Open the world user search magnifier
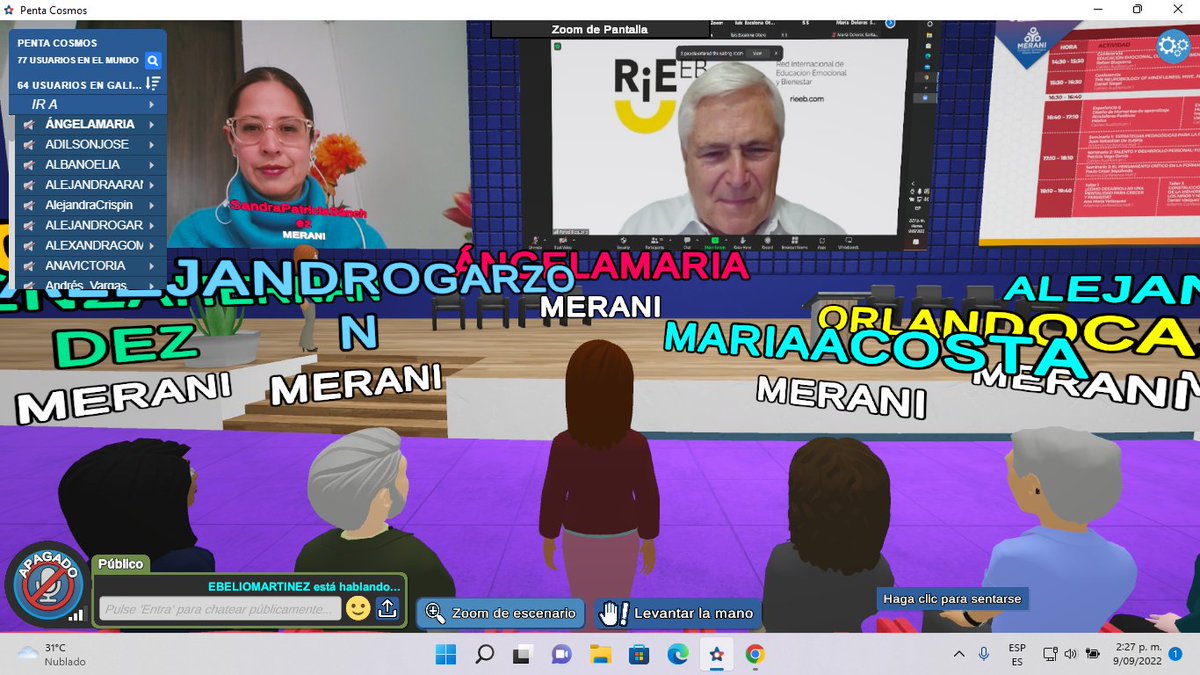The width and height of the screenshot is (1200, 675). [153, 61]
